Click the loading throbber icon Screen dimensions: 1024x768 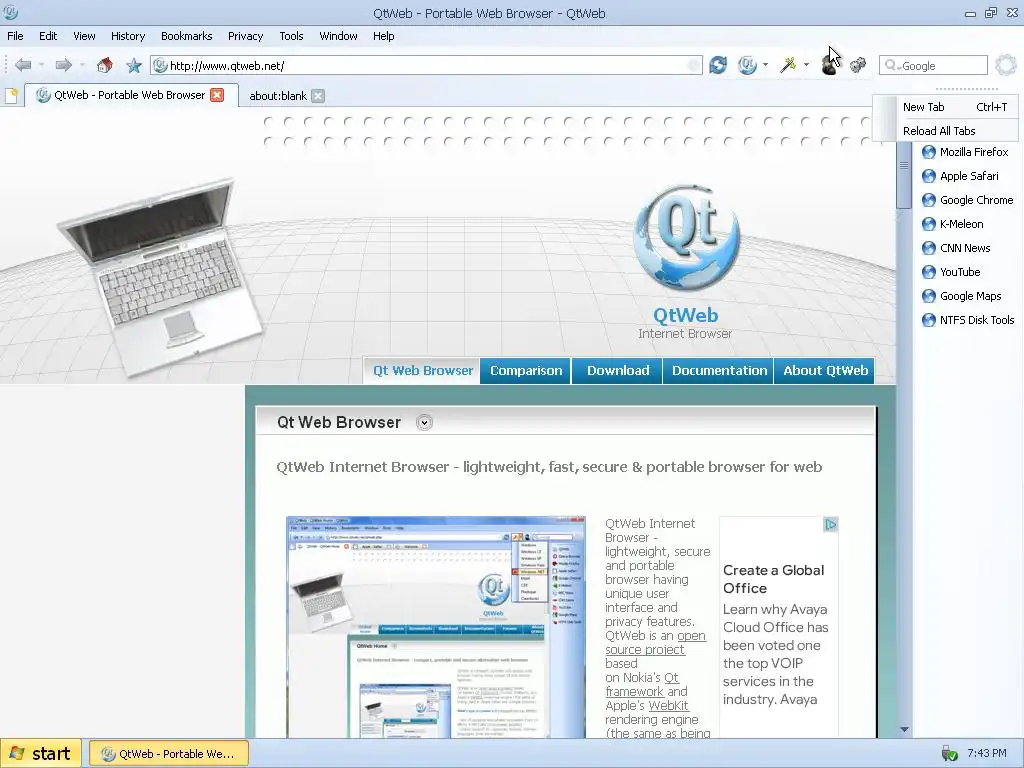point(1006,65)
